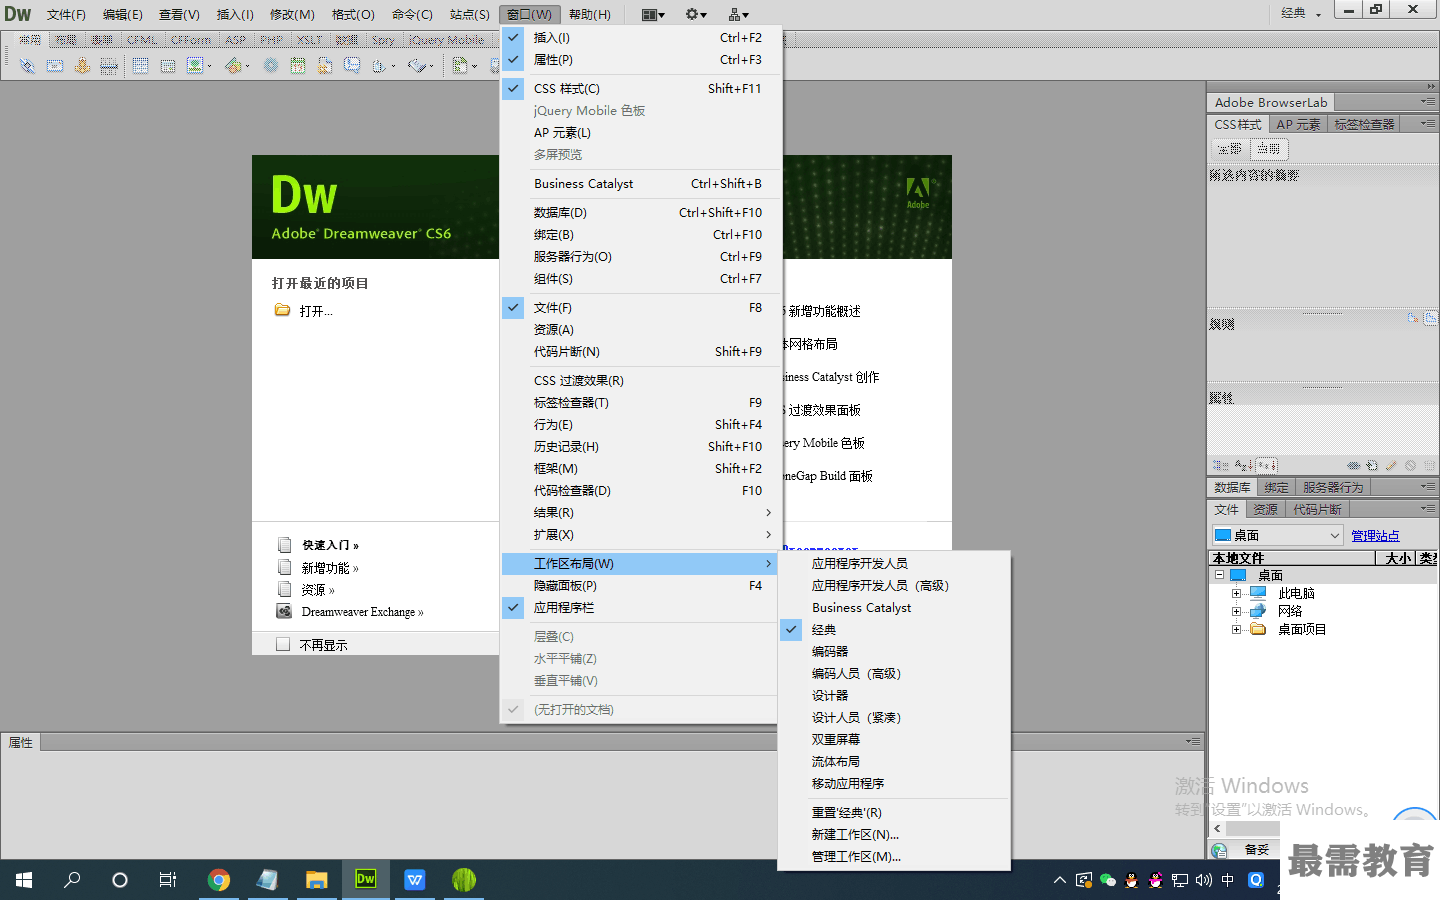Screen dimensions: 1440x900
Task: Select checked 经典 workspace layout
Action: (x=894, y=630)
